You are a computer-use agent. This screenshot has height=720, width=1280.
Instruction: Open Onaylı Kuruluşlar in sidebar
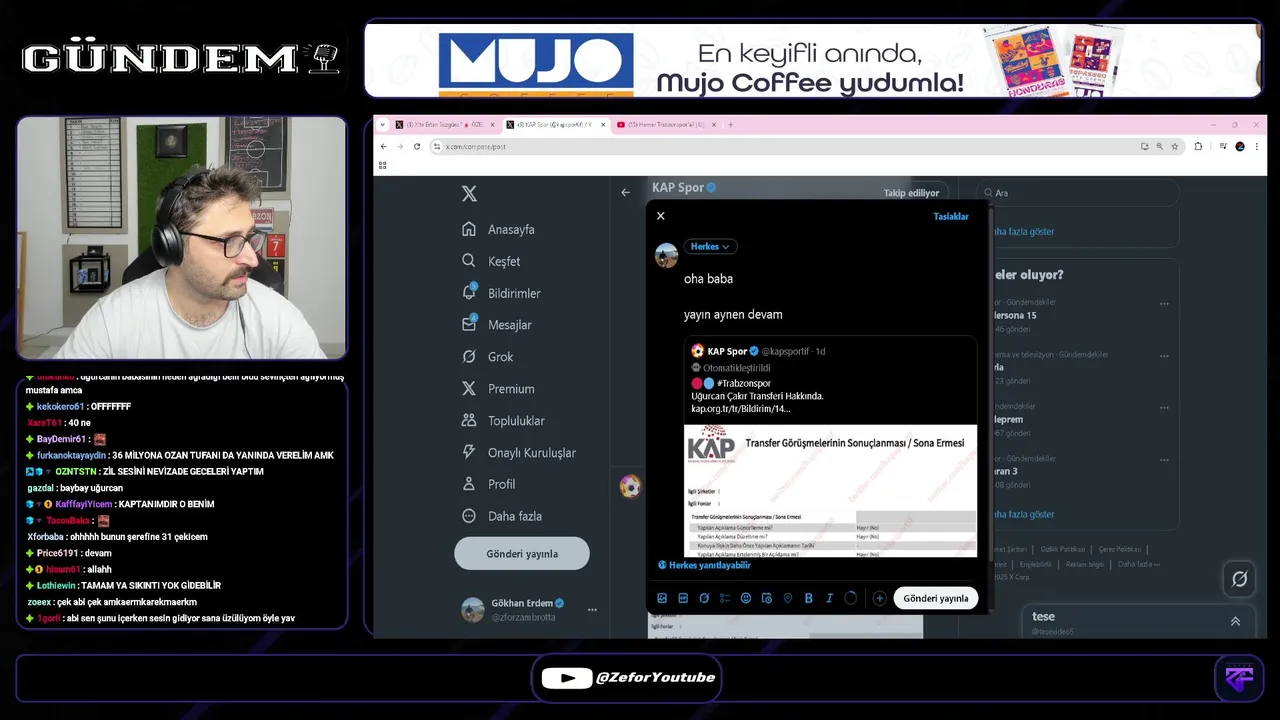tap(518, 453)
